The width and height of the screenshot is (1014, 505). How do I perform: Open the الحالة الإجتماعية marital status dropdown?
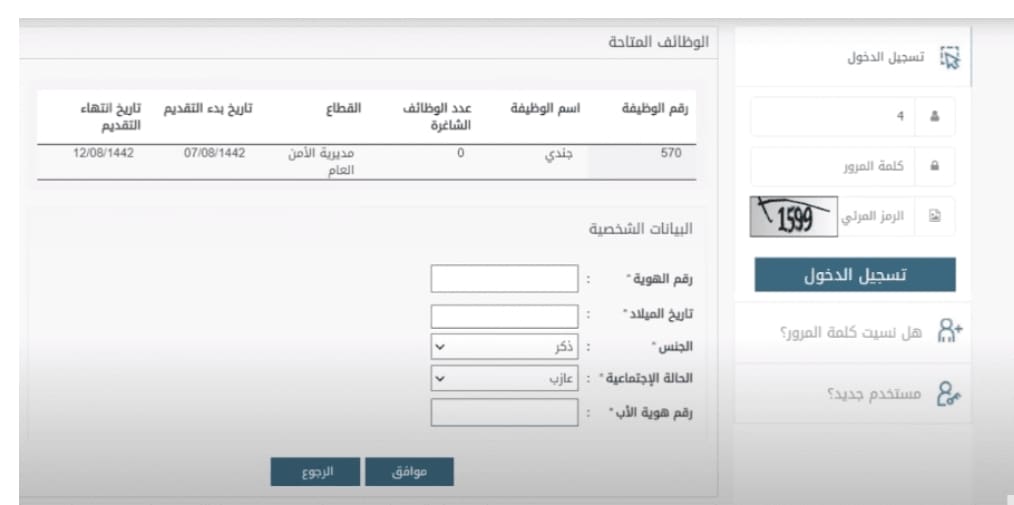(x=504, y=378)
